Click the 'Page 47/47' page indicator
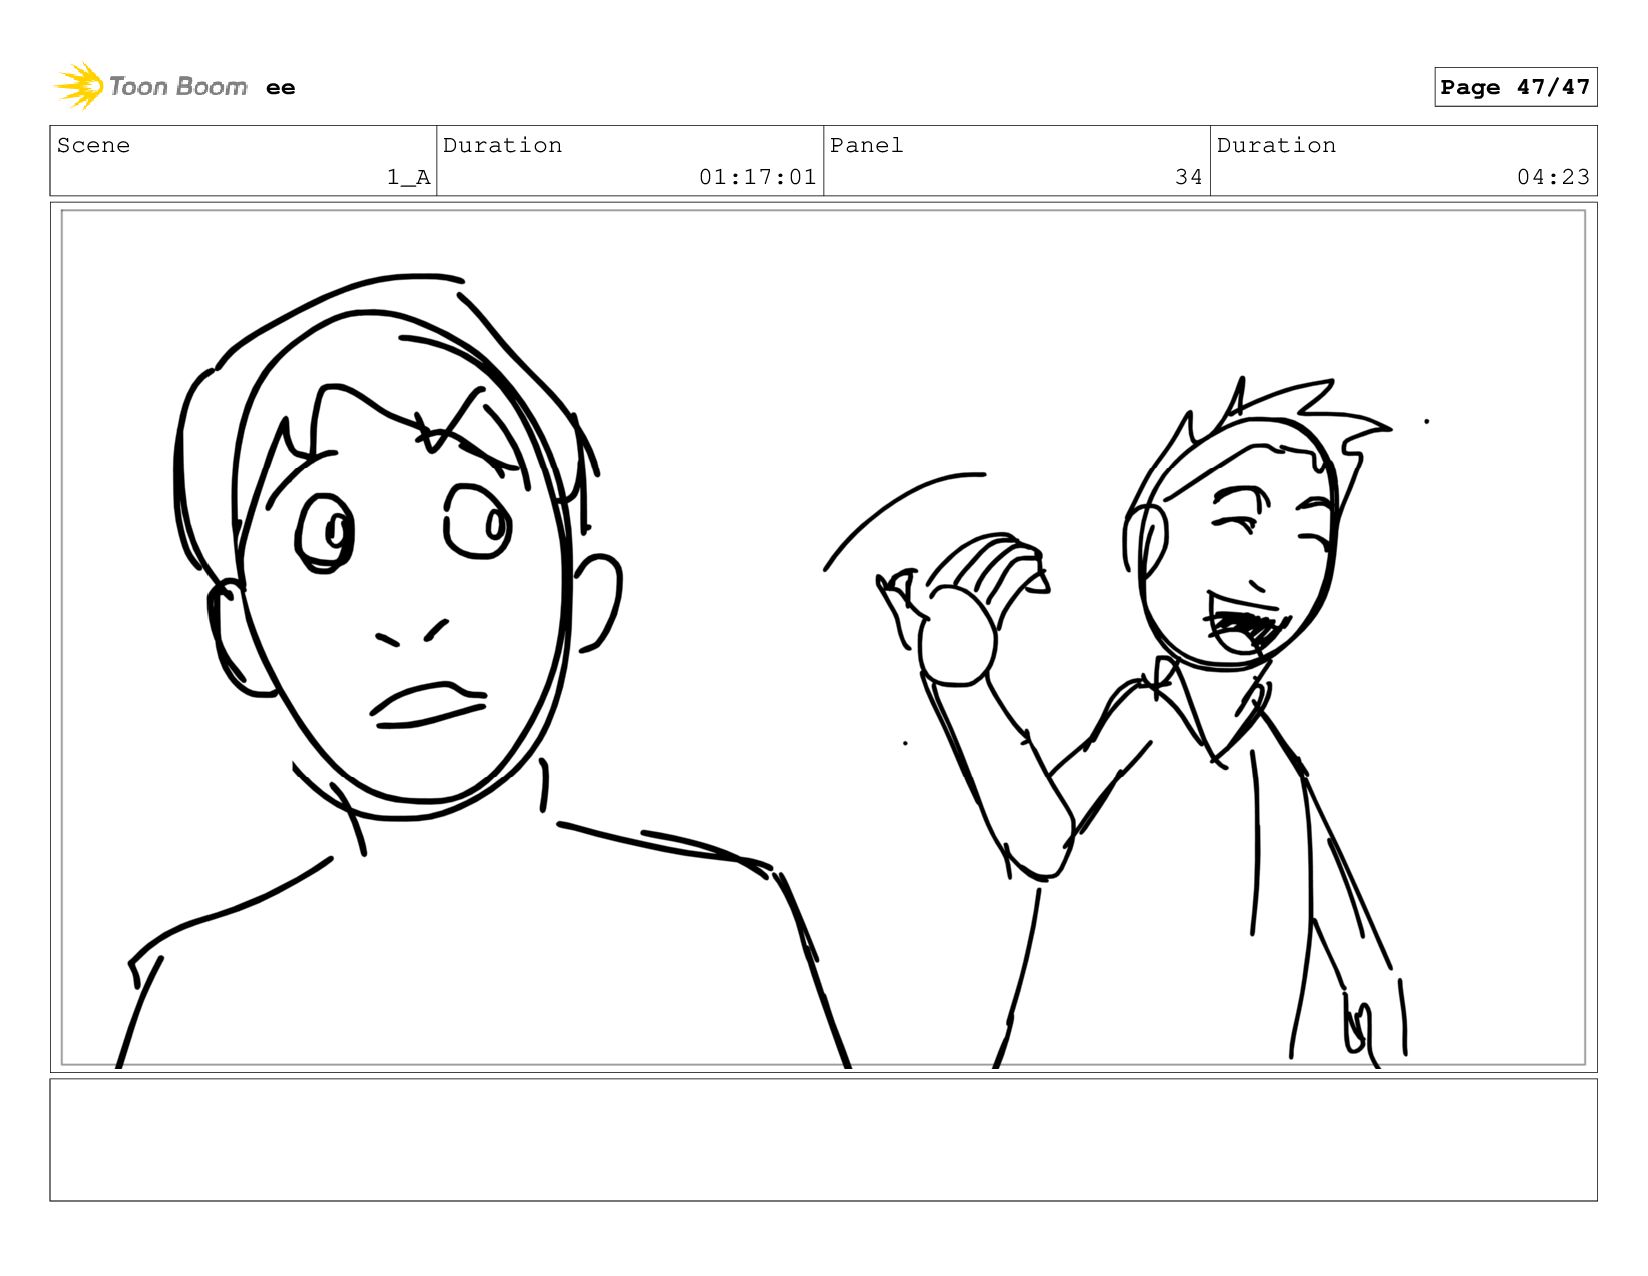 pos(1515,87)
